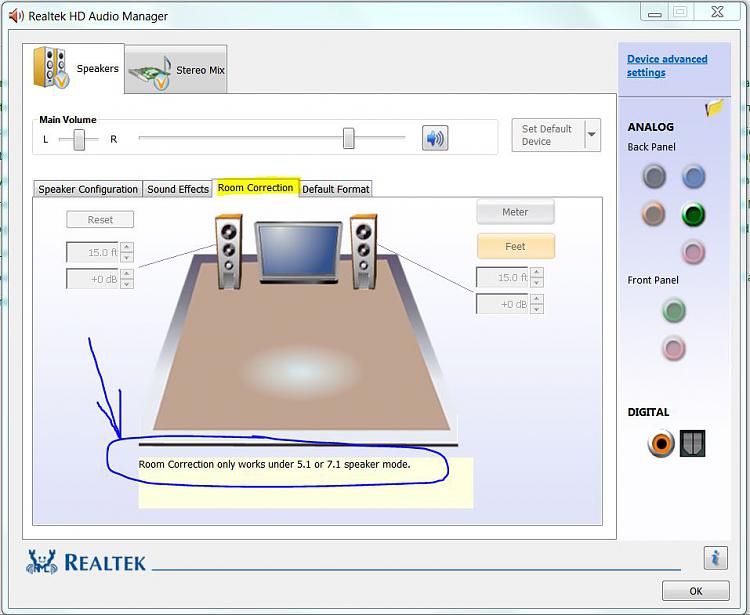Increase right speaker gain with up arrow

[x=537, y=299]
